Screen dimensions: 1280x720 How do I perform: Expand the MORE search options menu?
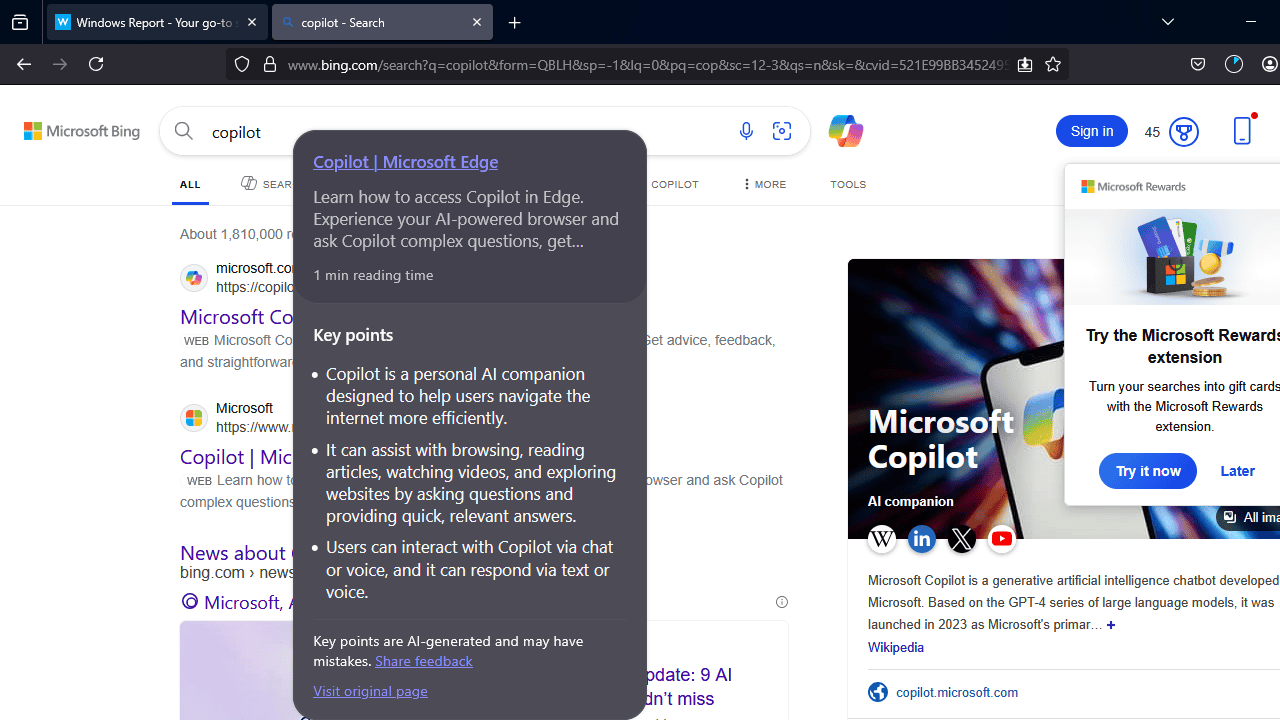(764, 185)
